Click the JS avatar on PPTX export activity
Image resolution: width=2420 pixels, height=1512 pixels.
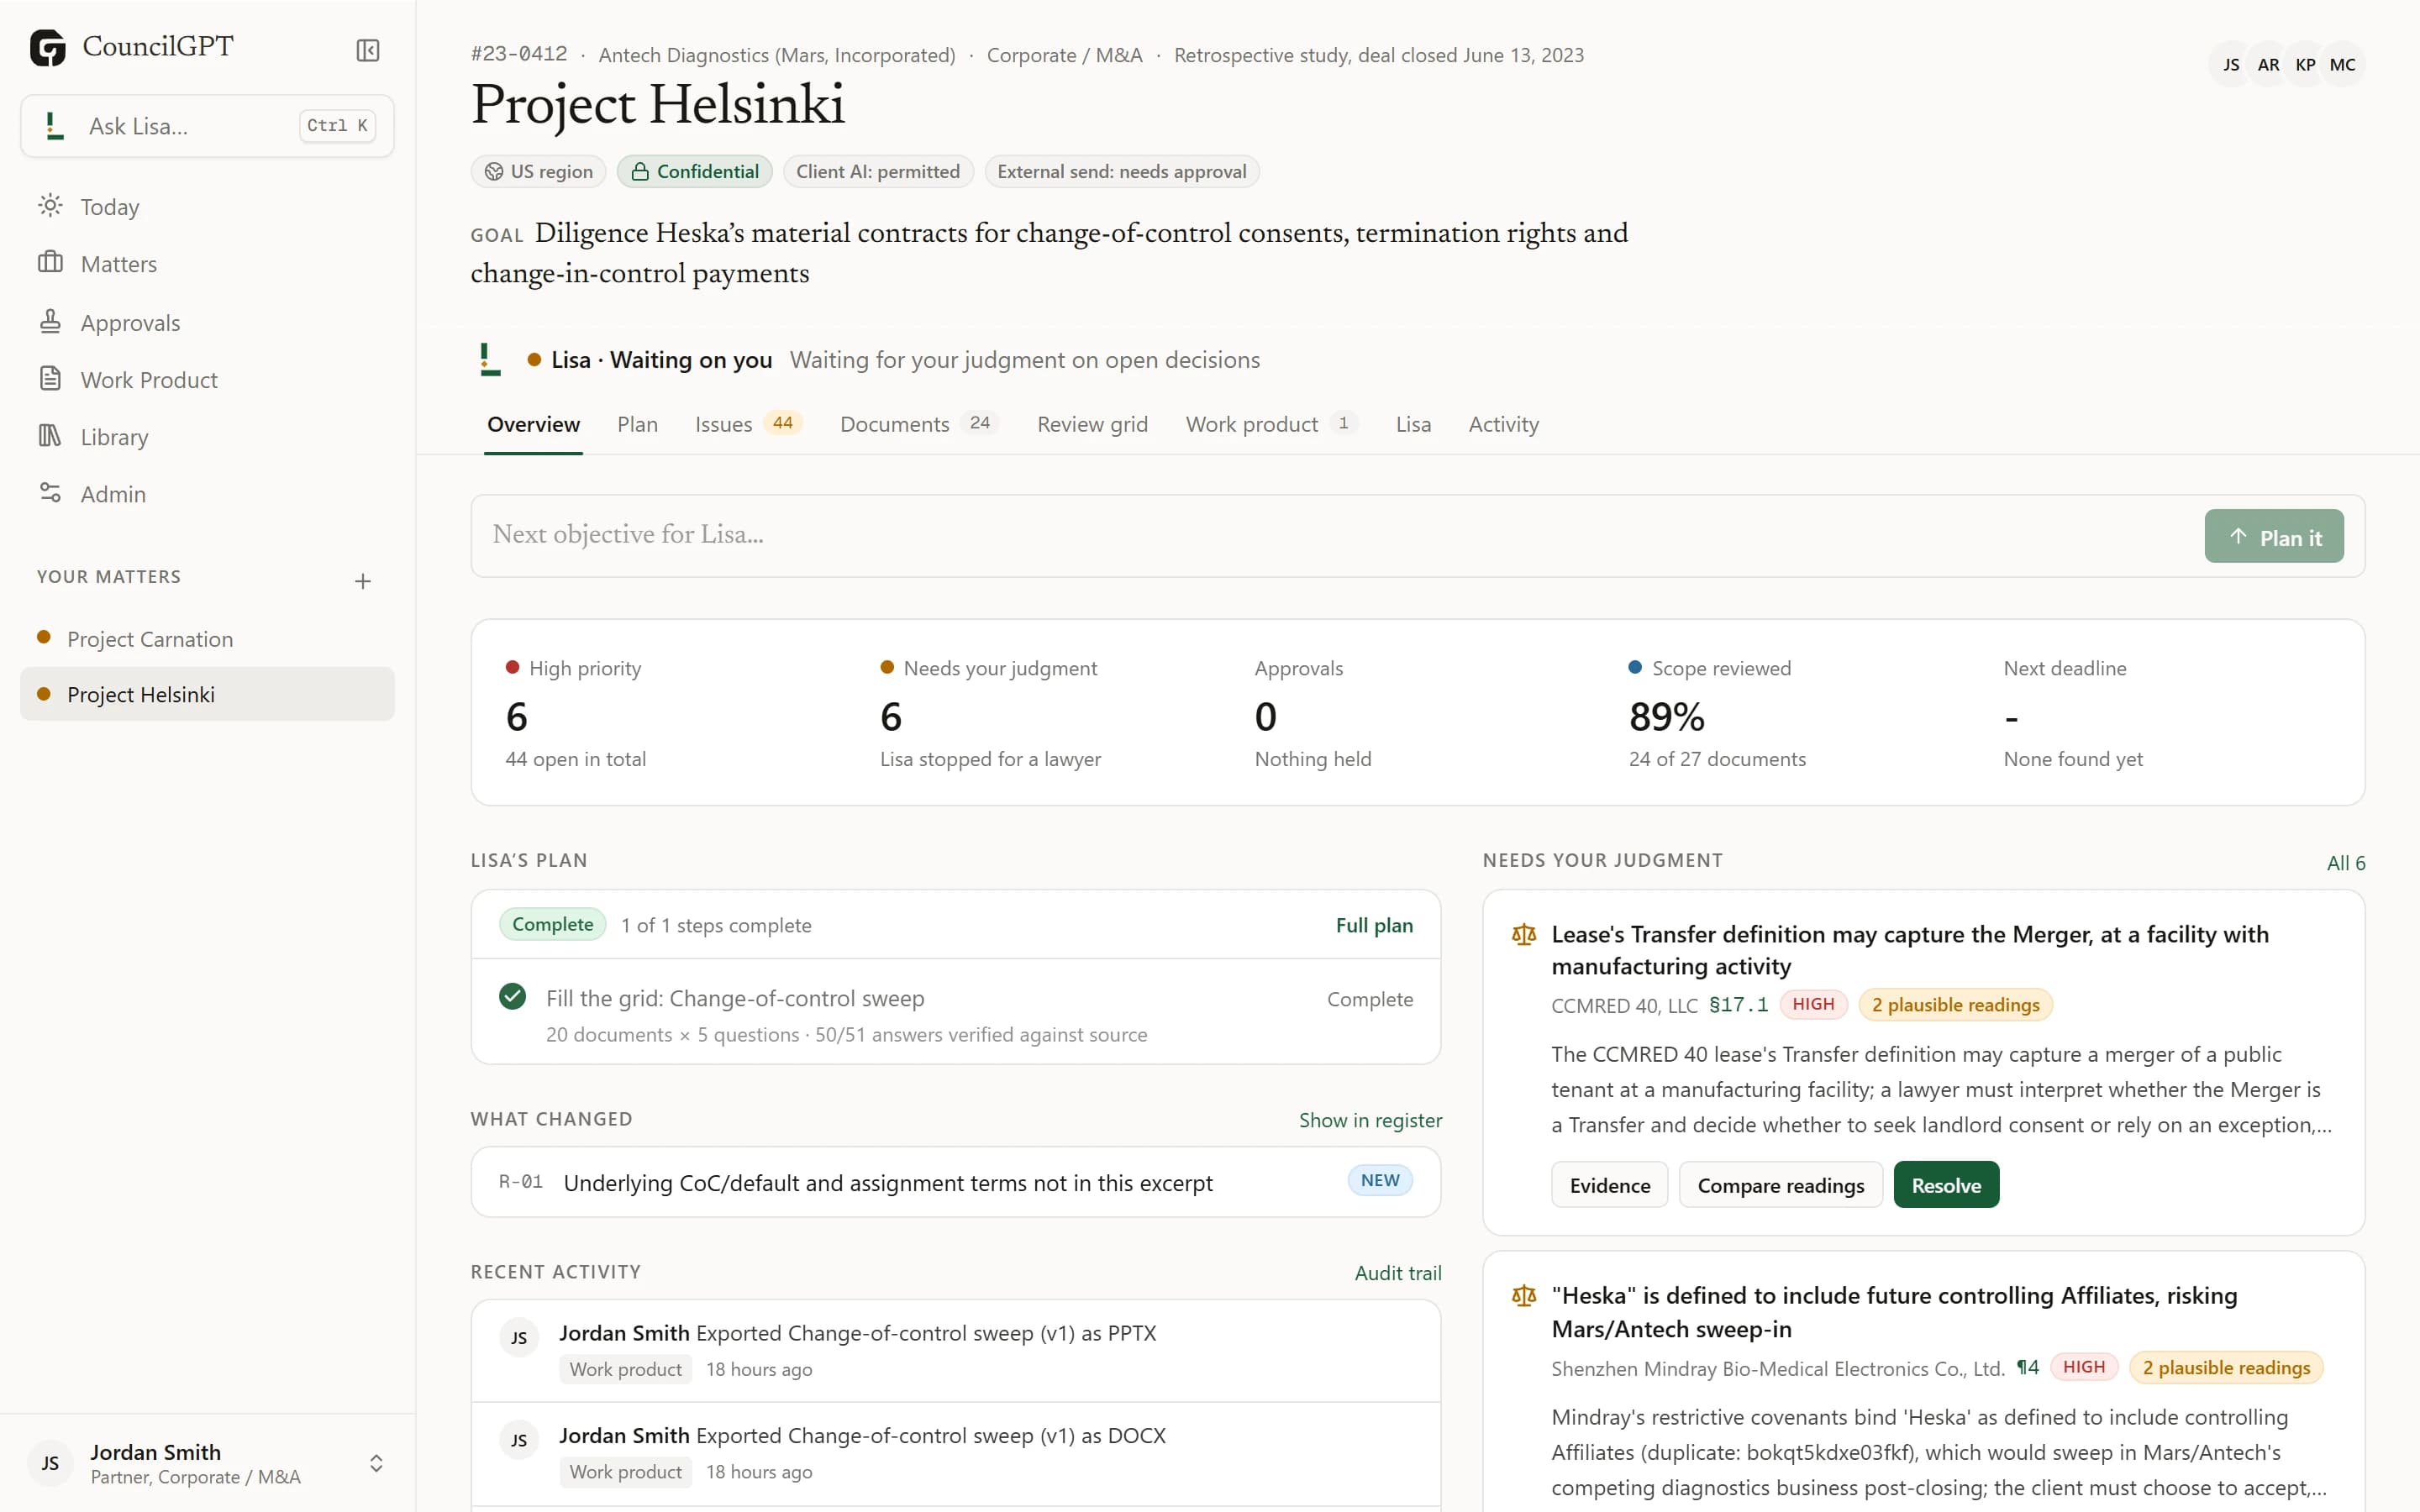click(519, 1338)
